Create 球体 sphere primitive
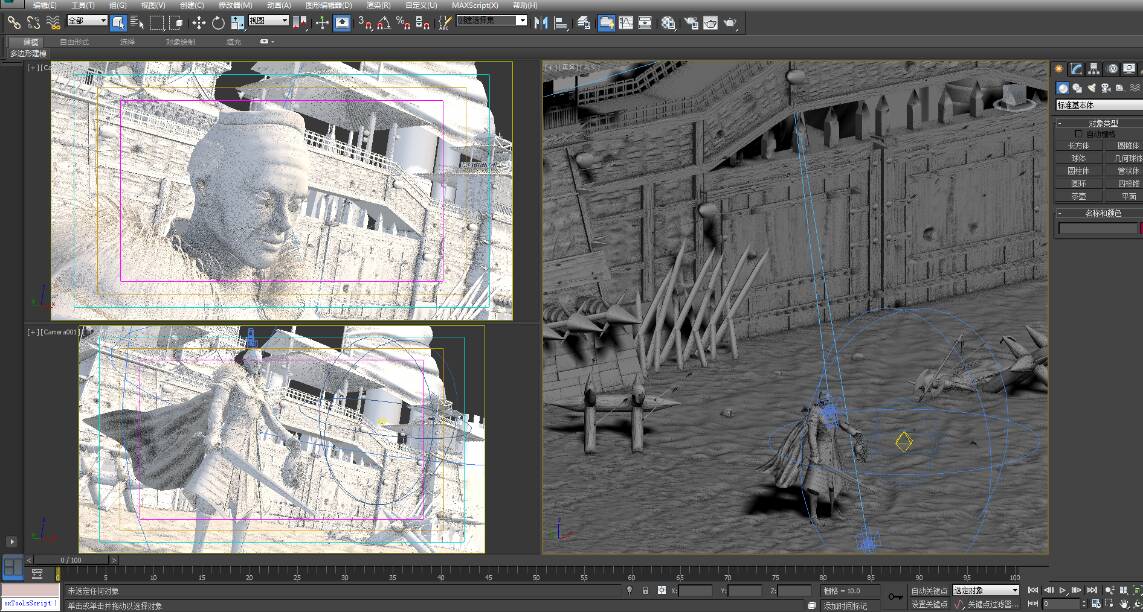The width and height of the screenshot is (1143, 612). tap(1077, 158)
